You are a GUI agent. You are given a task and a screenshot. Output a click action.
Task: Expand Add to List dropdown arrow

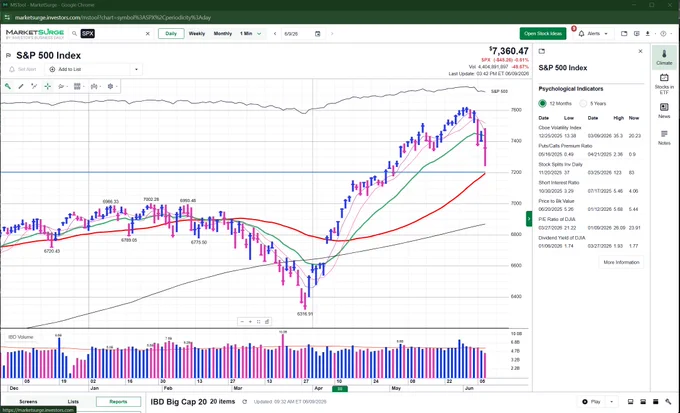coord(136,69)
